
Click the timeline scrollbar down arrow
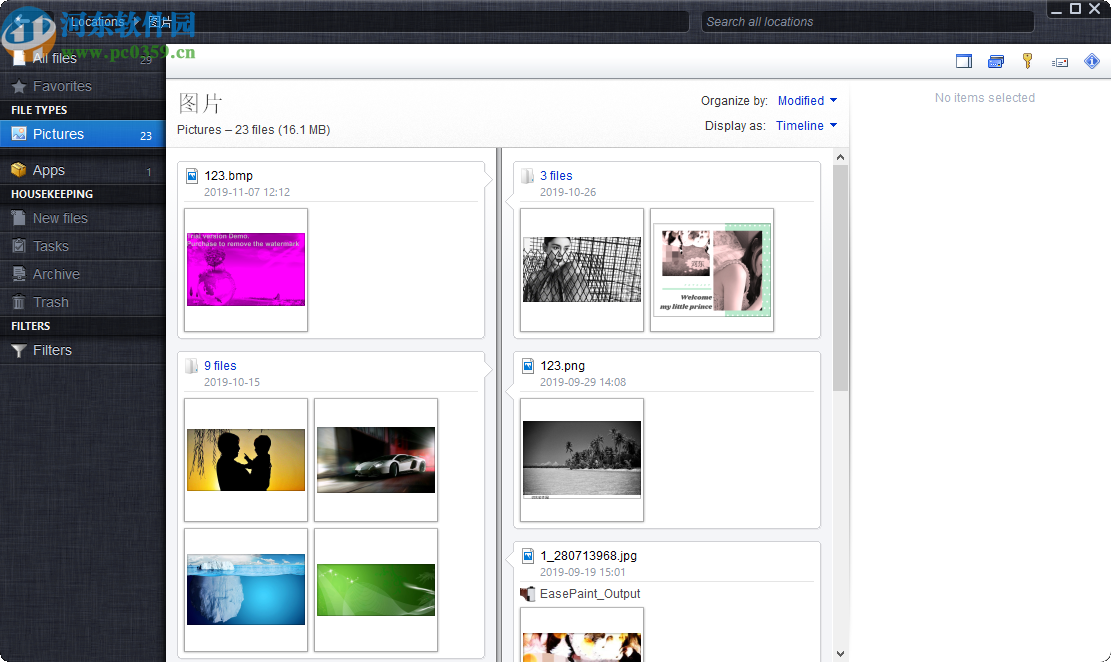[840, 653]
